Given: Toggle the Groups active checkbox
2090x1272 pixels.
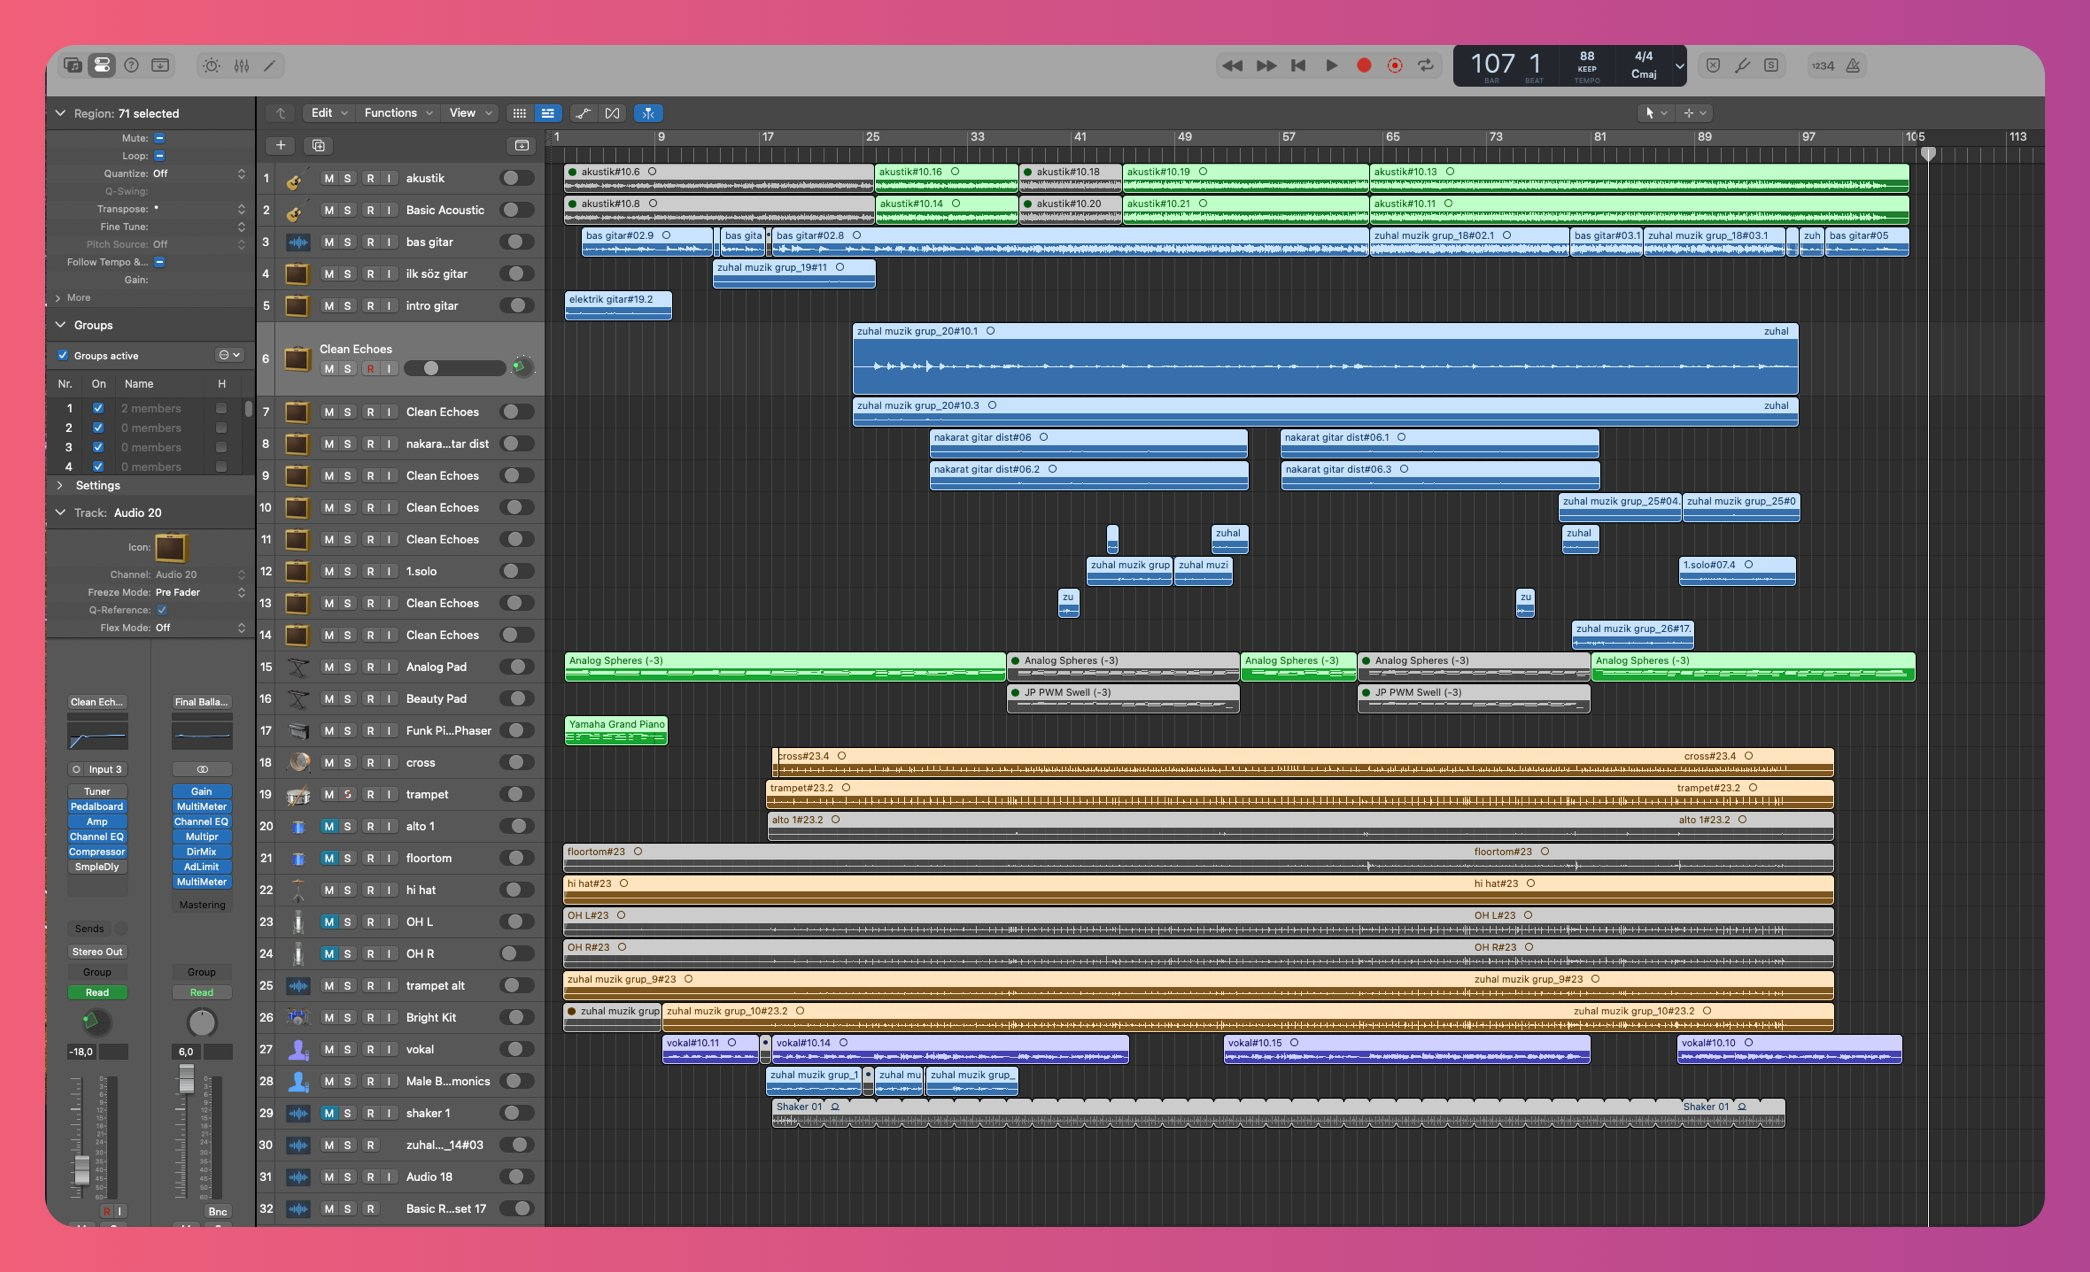Looking at the screenshot, I should pos(63,355).
